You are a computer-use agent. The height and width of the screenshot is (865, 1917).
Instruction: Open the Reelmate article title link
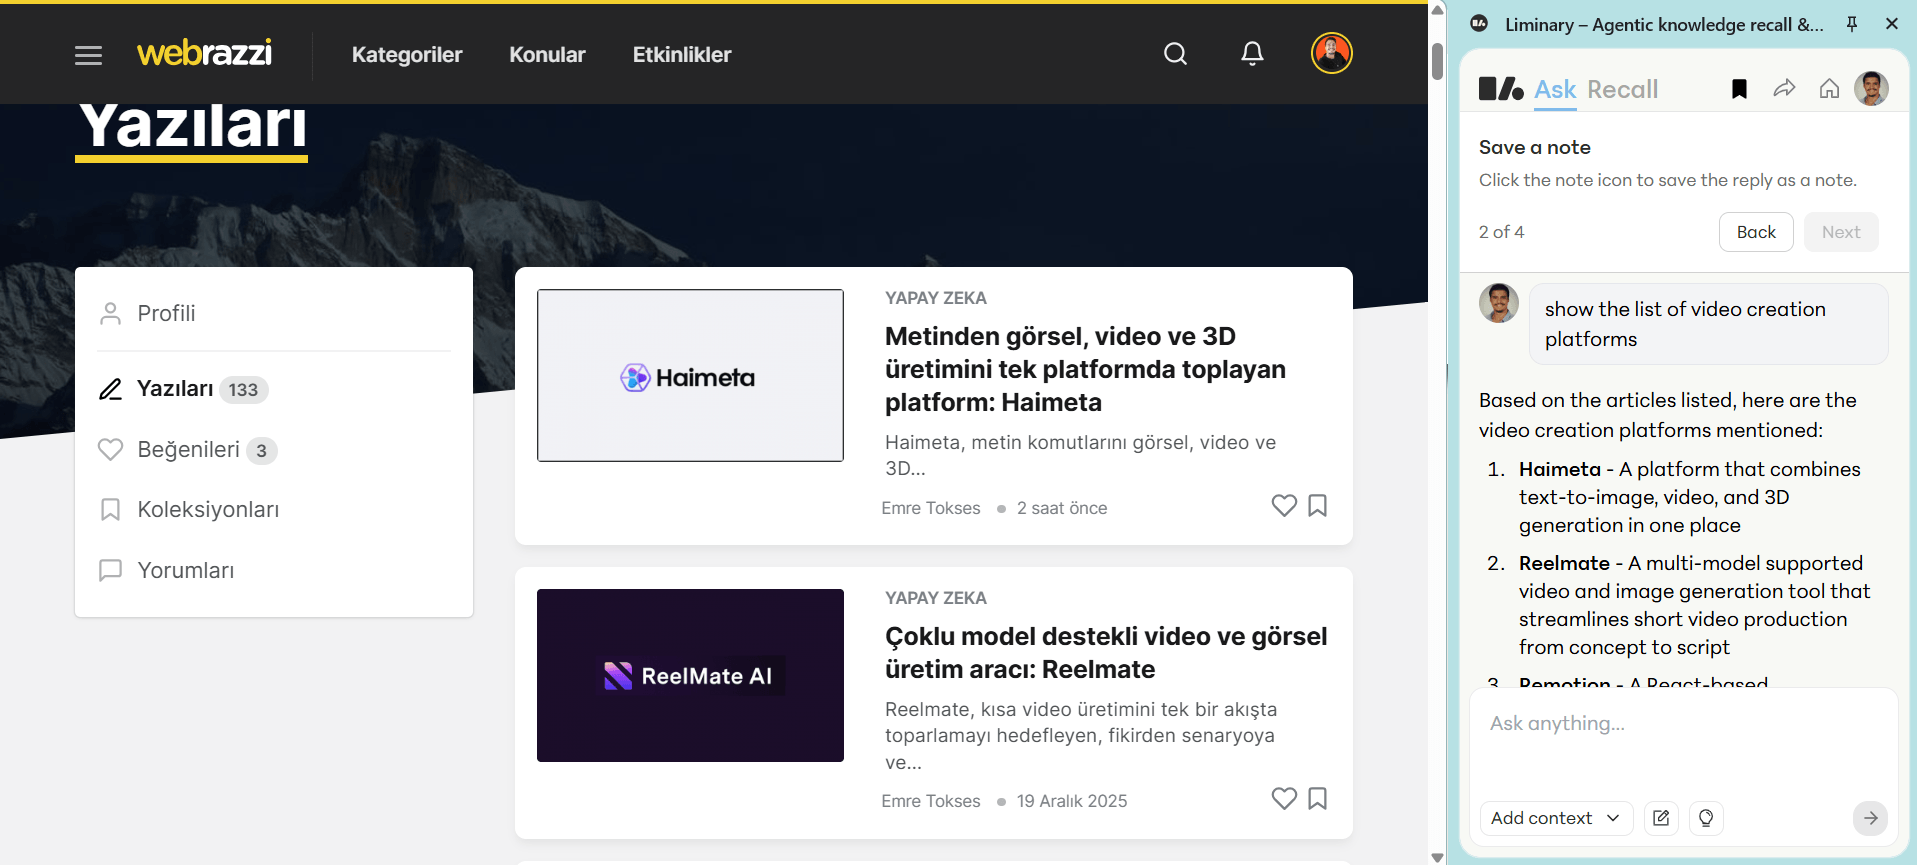(x=1105, y=652)
